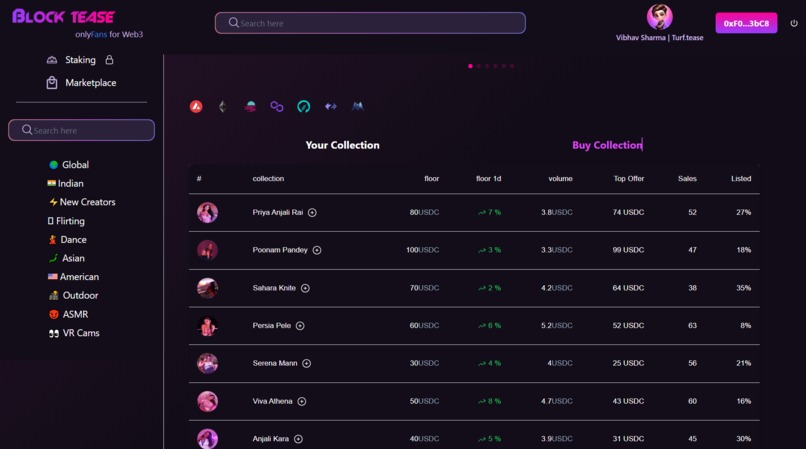Select the Avalanche chain icon
Screen dimensions: 806x449
(196, 106)
